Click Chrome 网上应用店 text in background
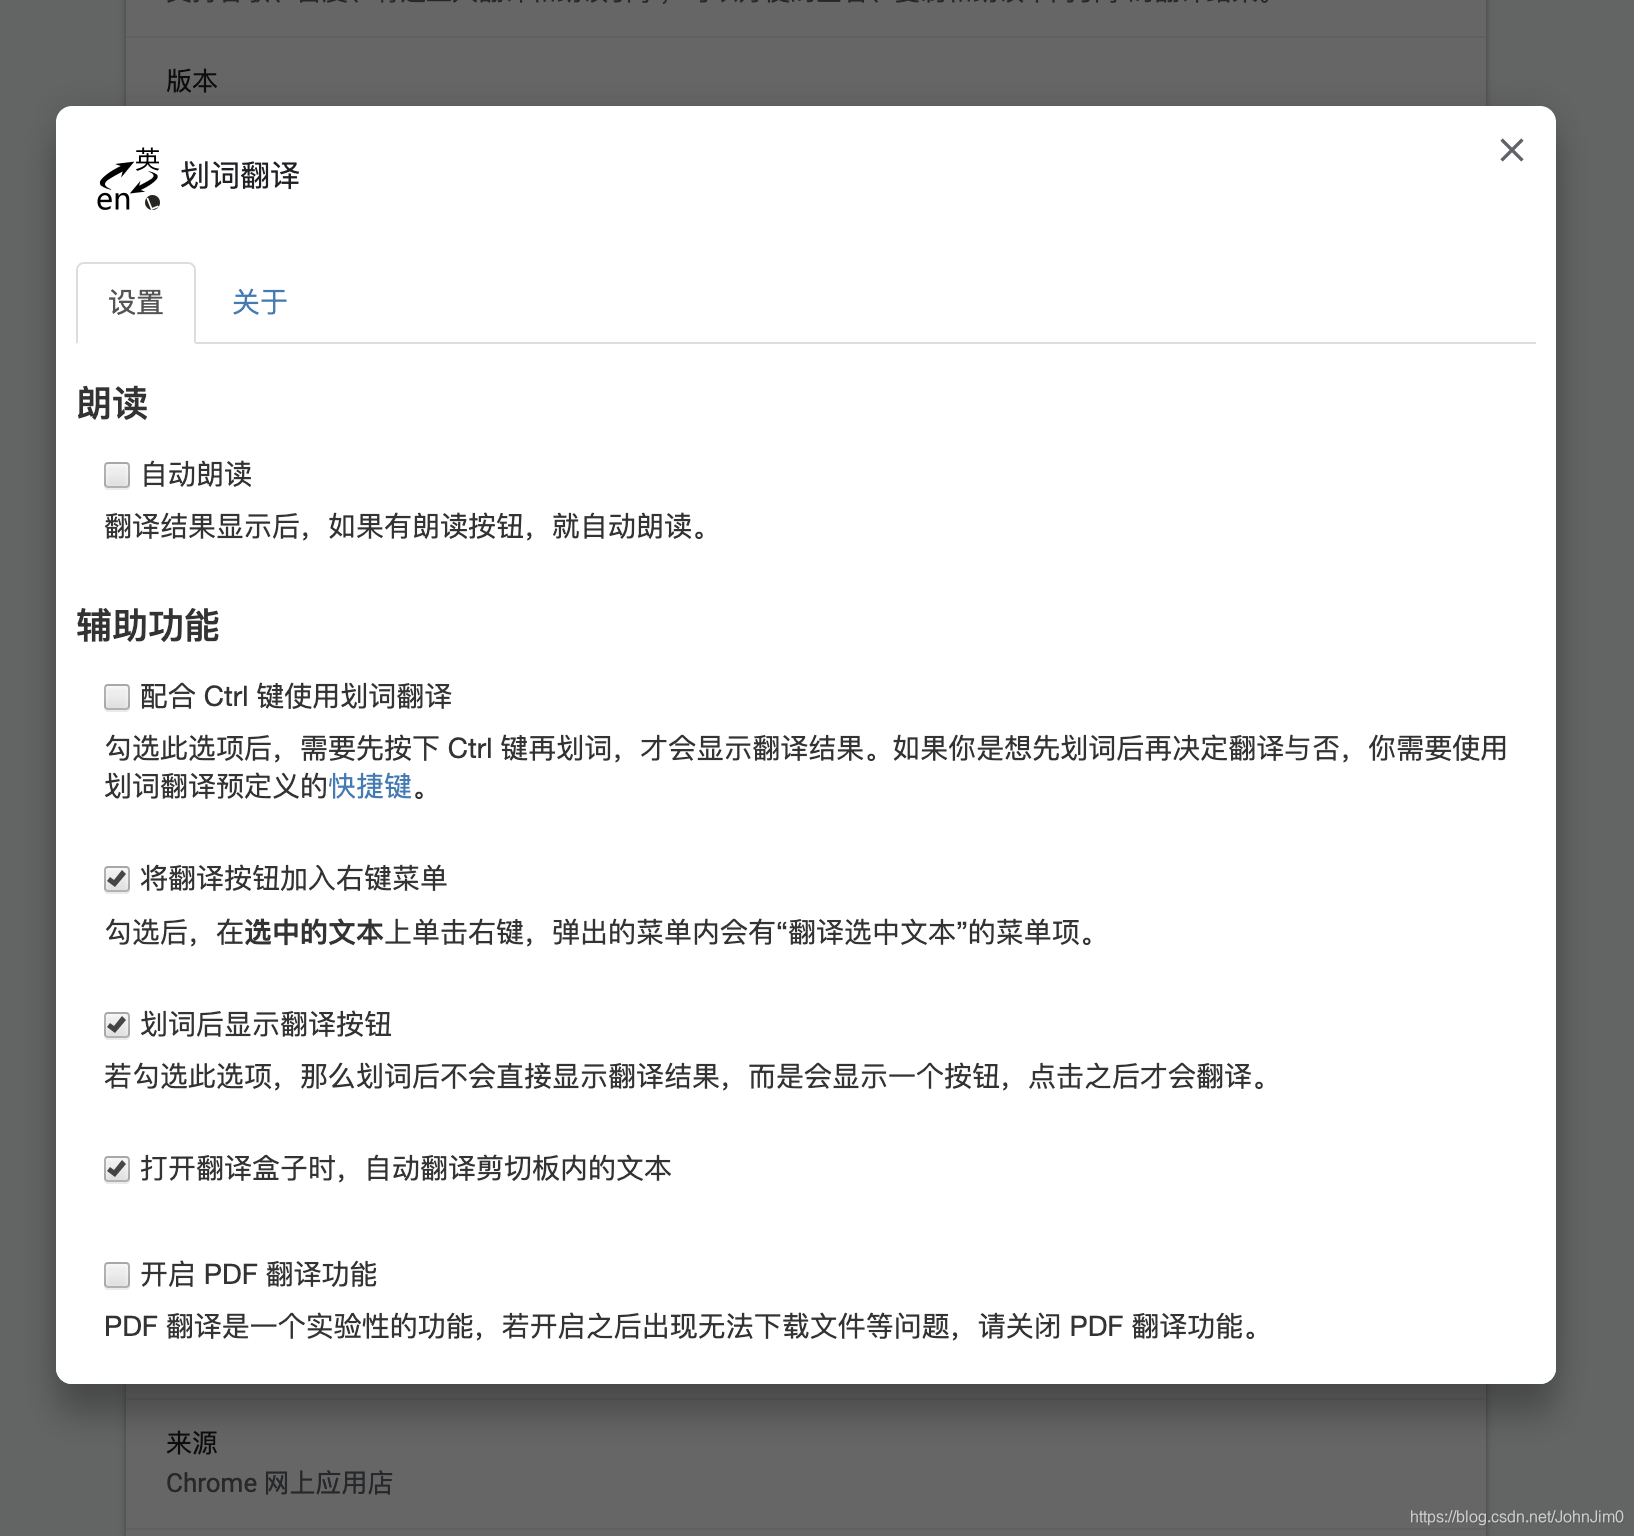 (279, 1483)
